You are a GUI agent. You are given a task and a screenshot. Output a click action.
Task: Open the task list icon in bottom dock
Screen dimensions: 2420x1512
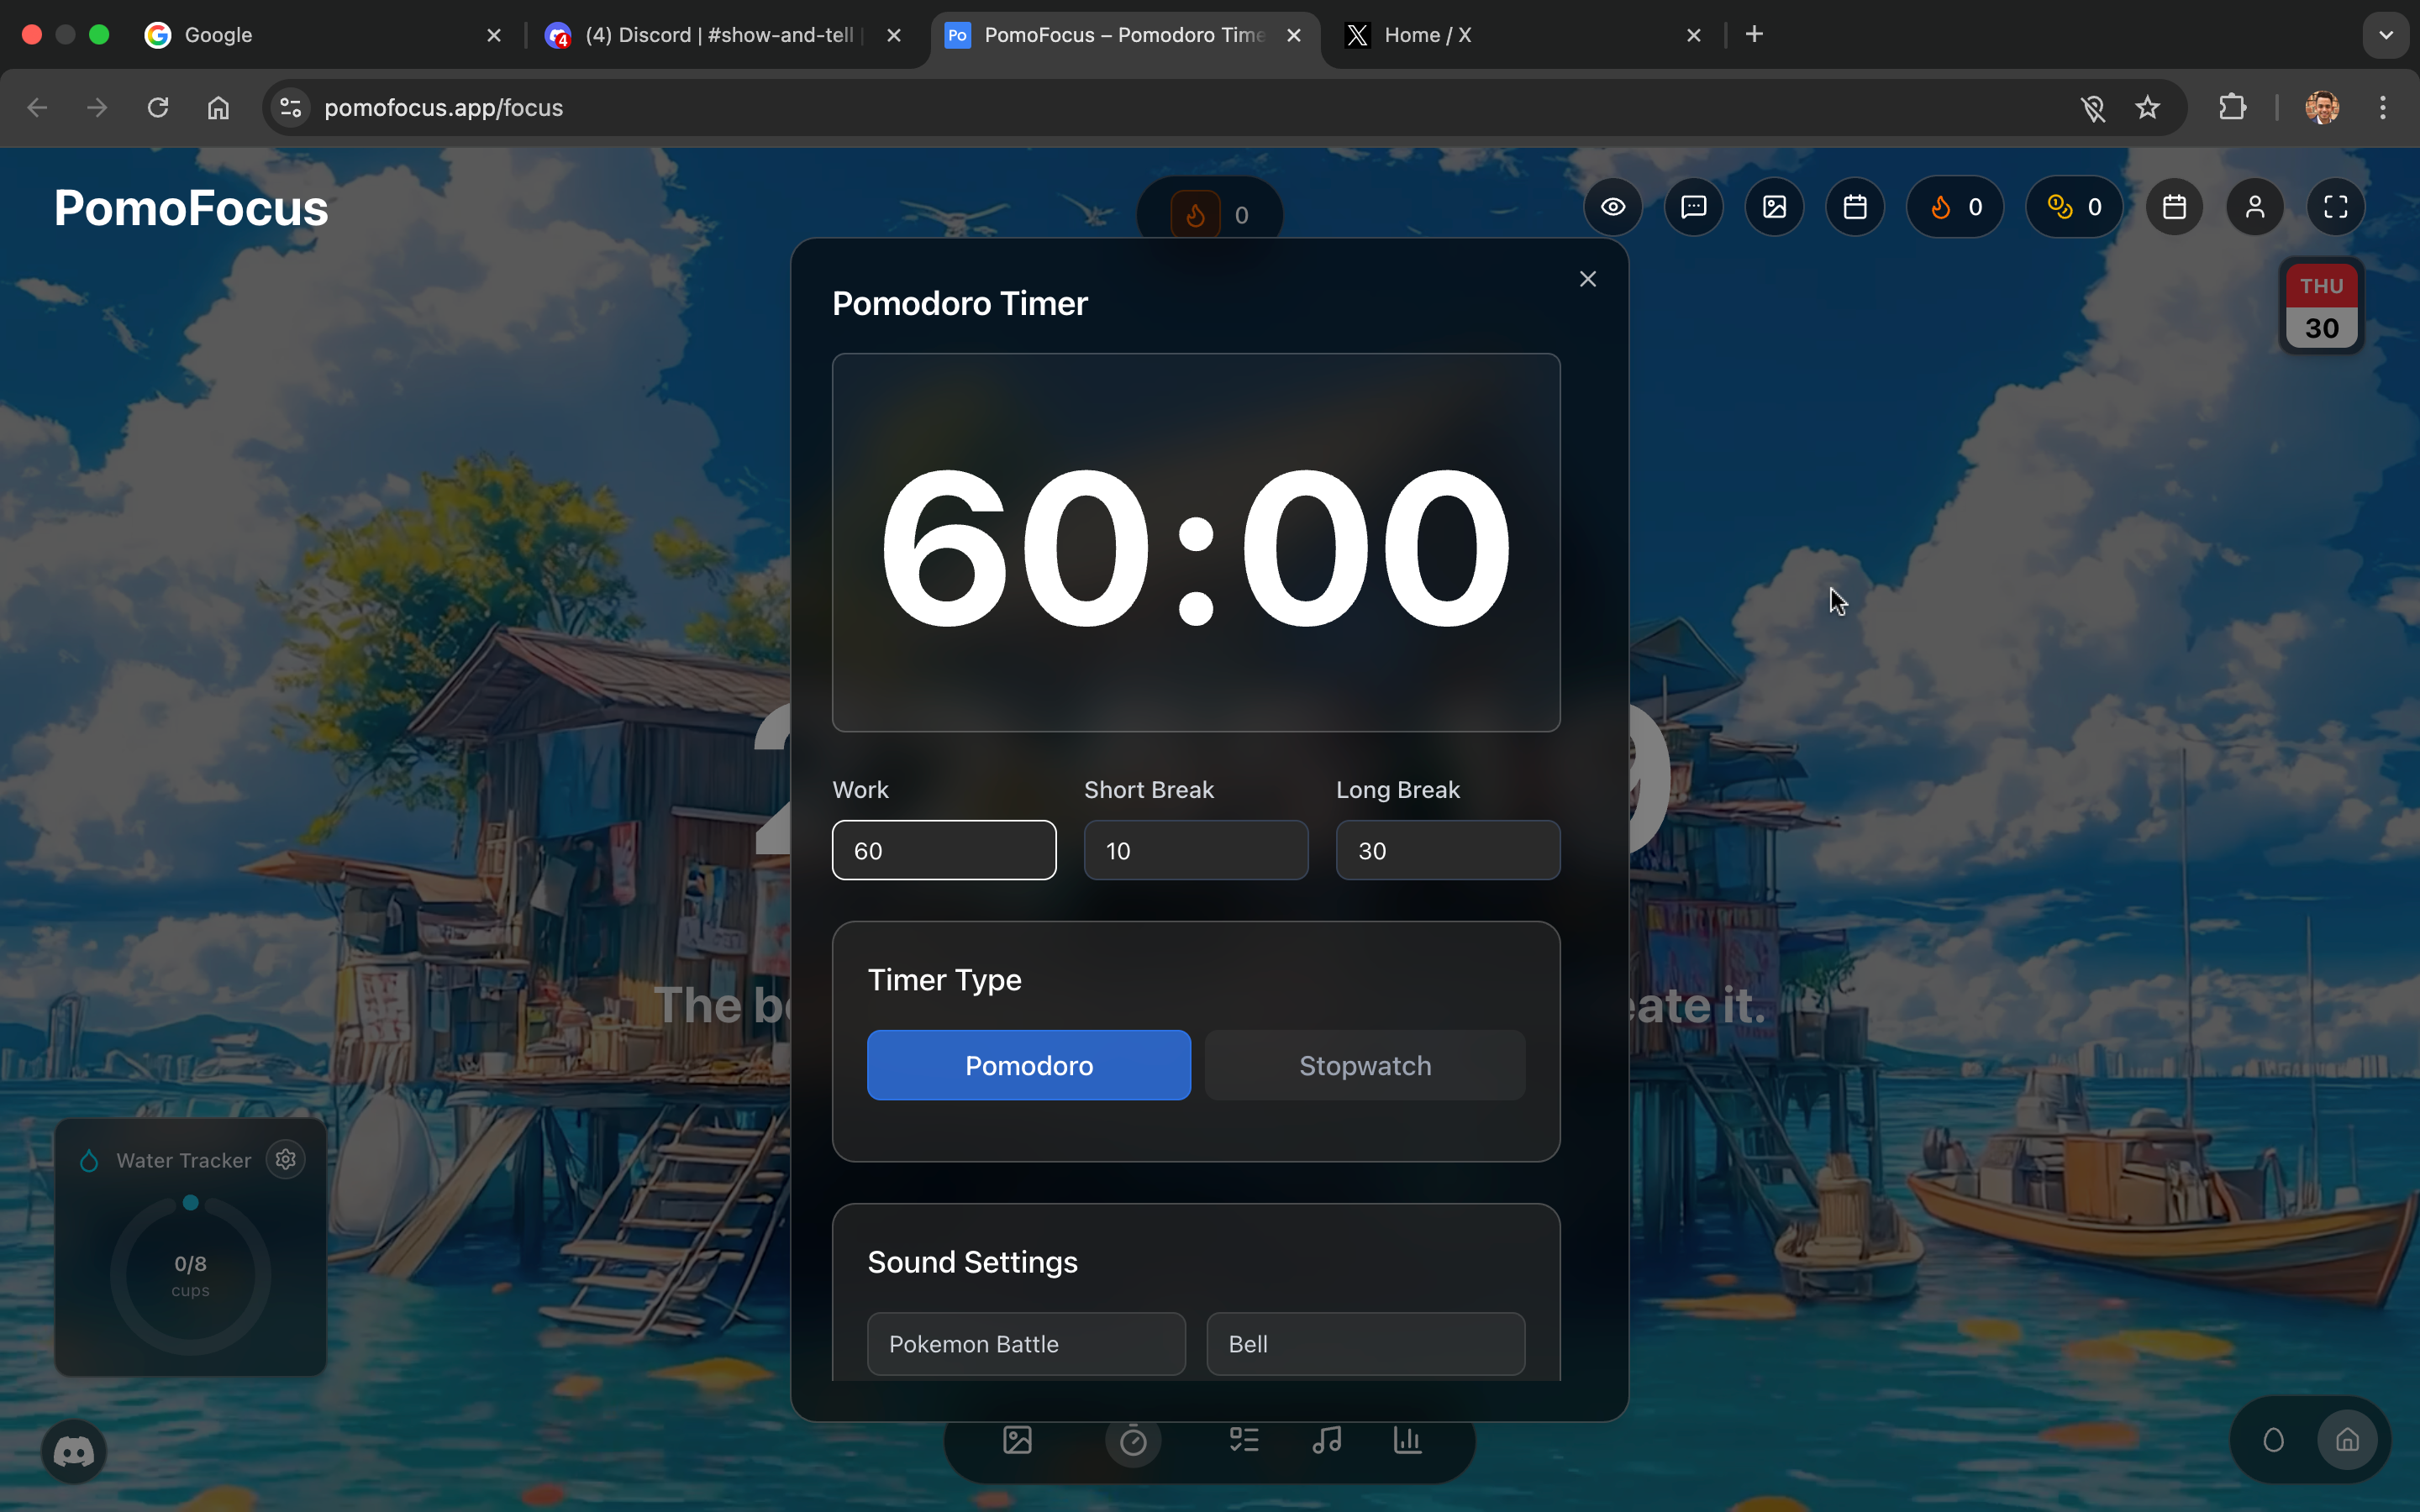pos(1244,1440)
